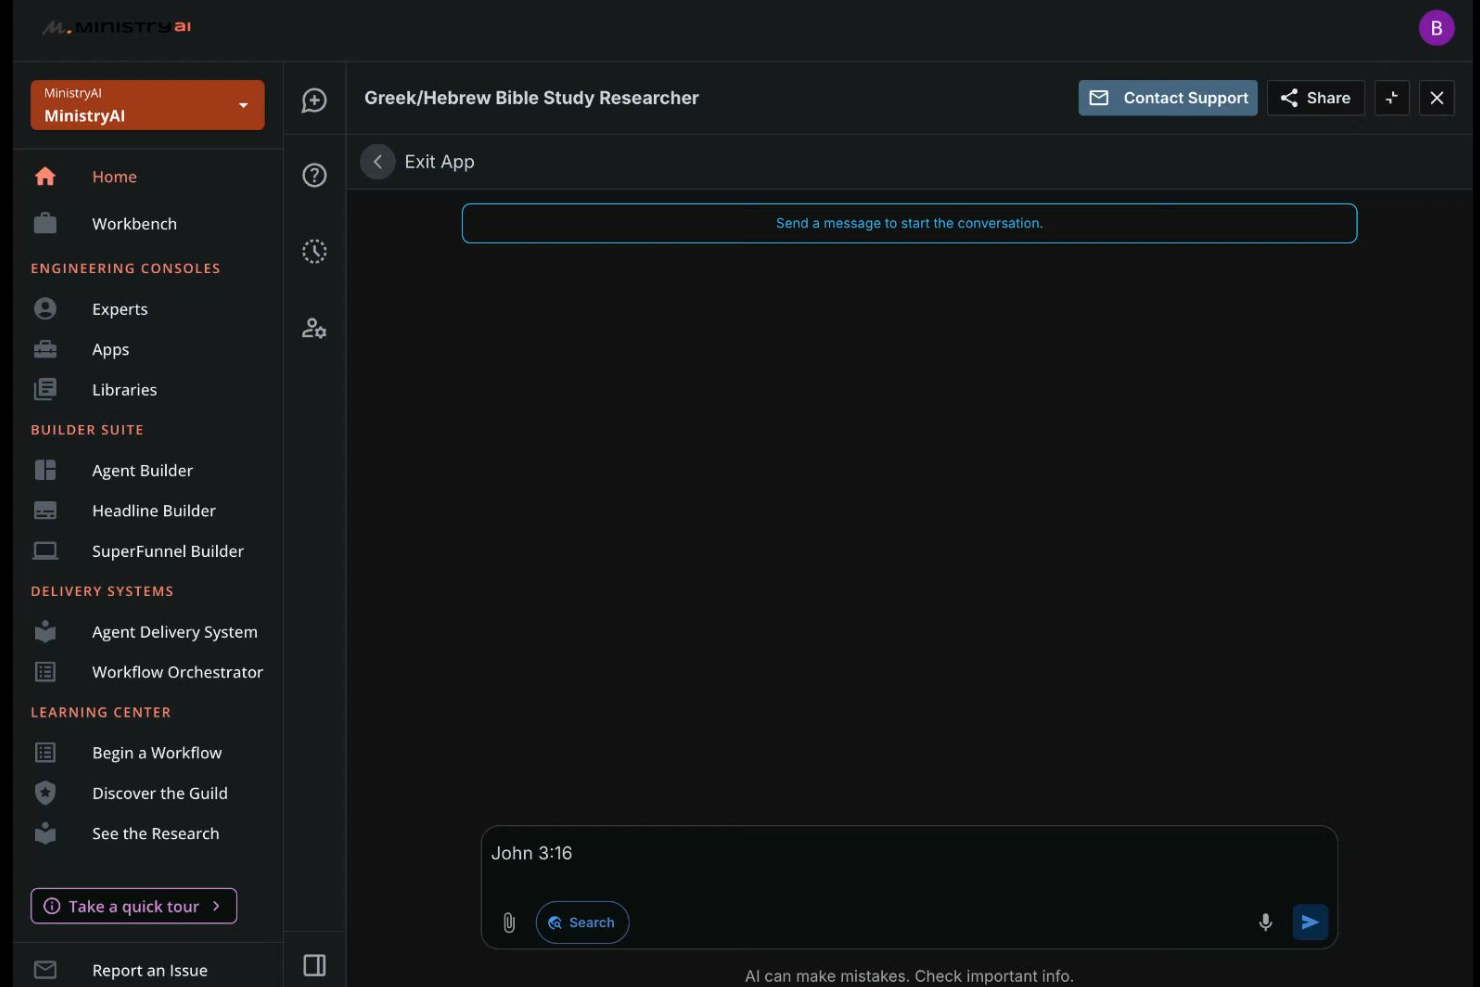Expand the MinistryAI workspace dropdown
The image size is (1480, 987).
point(147,105)
